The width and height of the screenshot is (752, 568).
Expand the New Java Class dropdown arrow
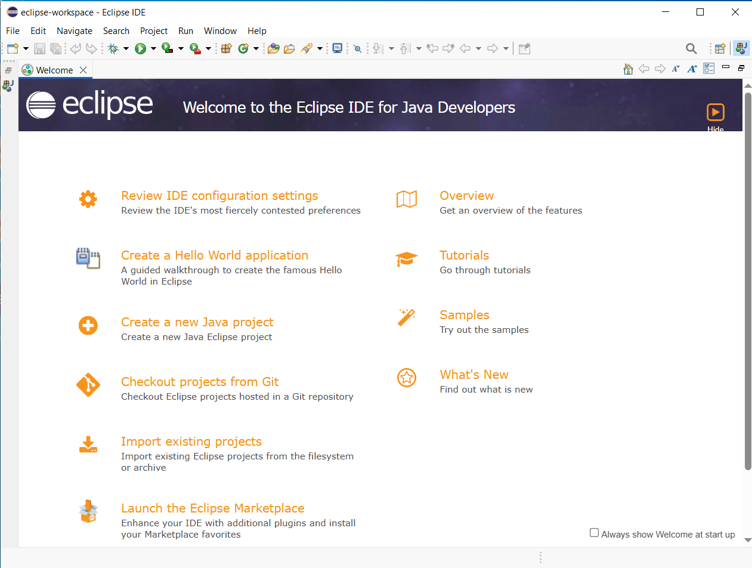click(256, 48)
